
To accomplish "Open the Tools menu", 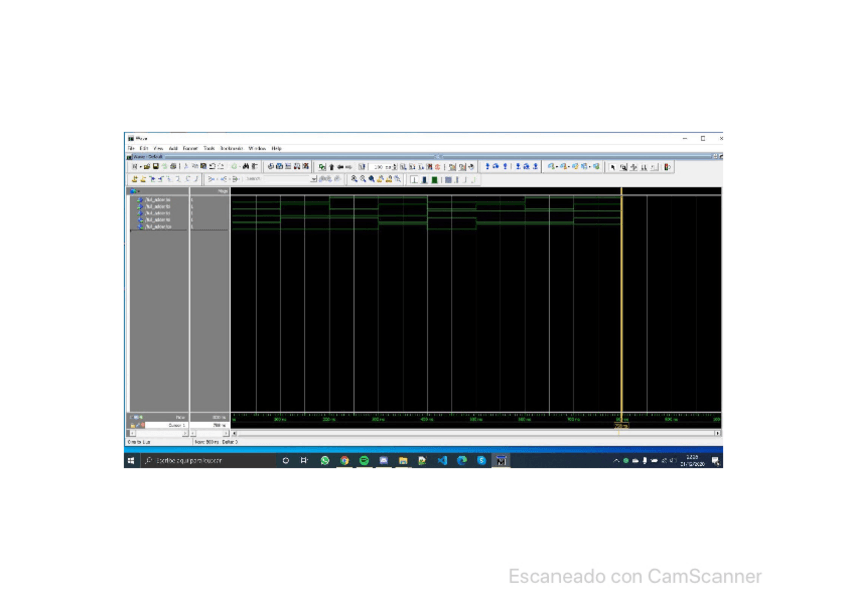I will click(209, 148).
